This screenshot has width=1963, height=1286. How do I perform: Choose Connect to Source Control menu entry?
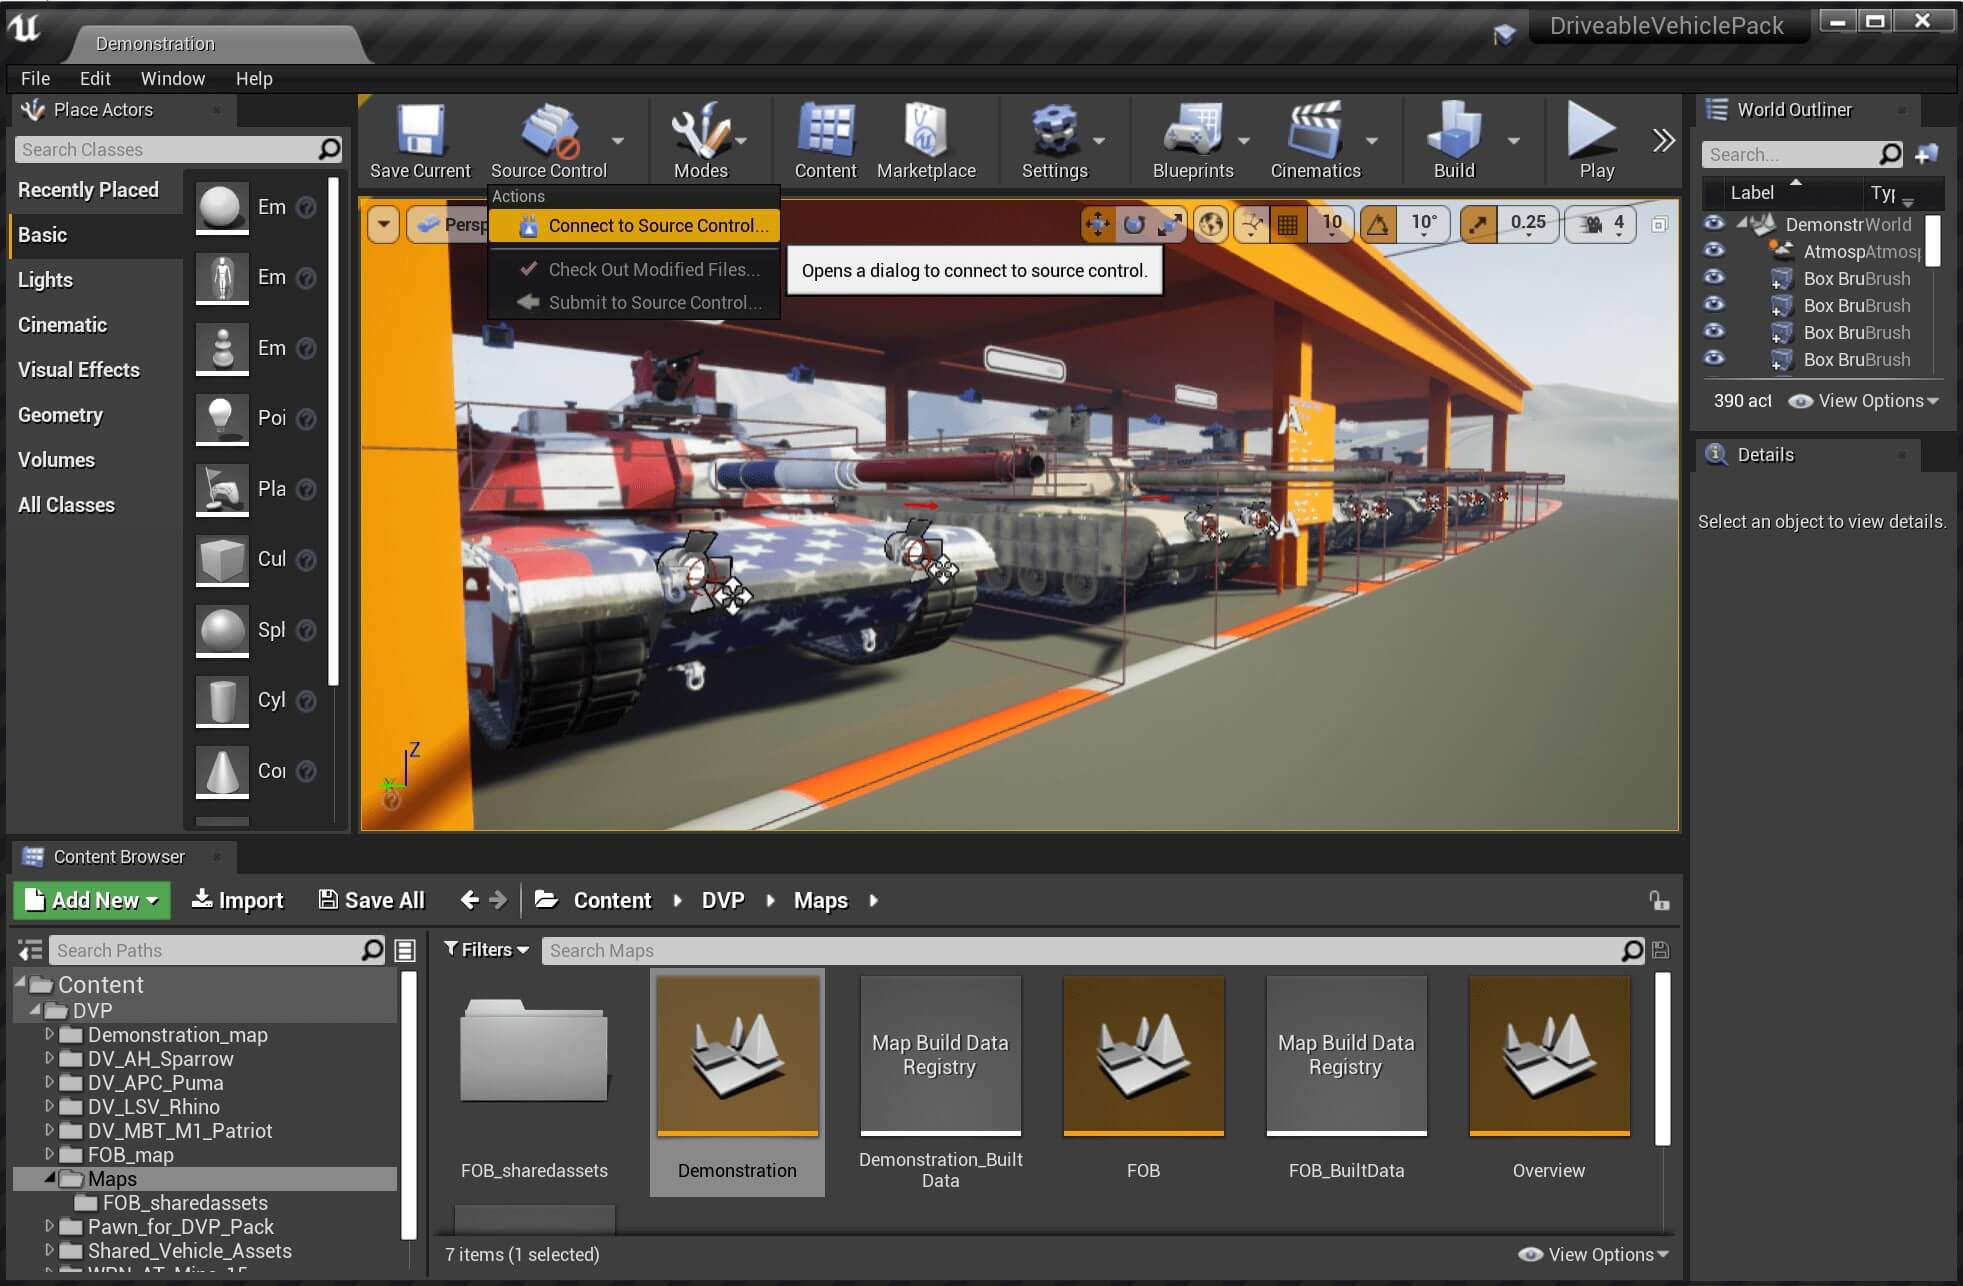[x=657, y=226]
